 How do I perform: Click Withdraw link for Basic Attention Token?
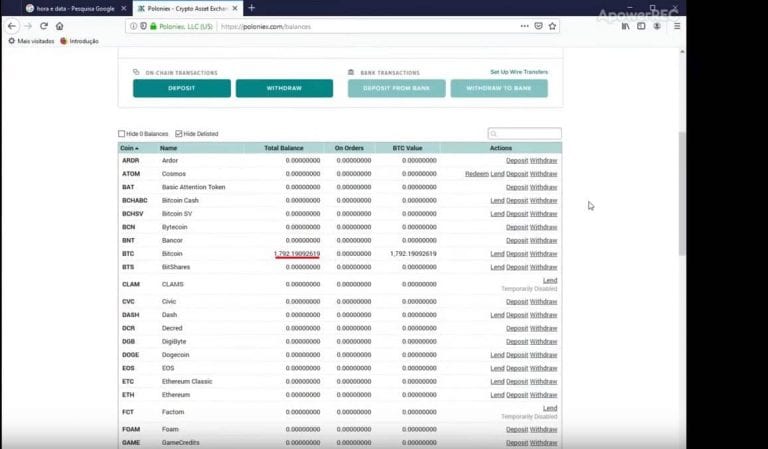[544, 187]
